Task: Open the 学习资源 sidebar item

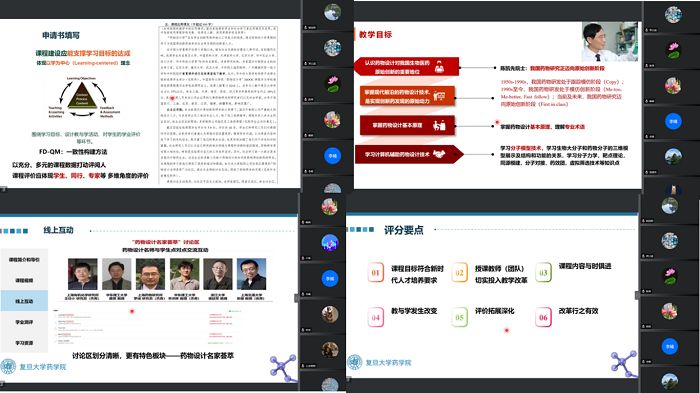Action: click(x=24, y=343)
